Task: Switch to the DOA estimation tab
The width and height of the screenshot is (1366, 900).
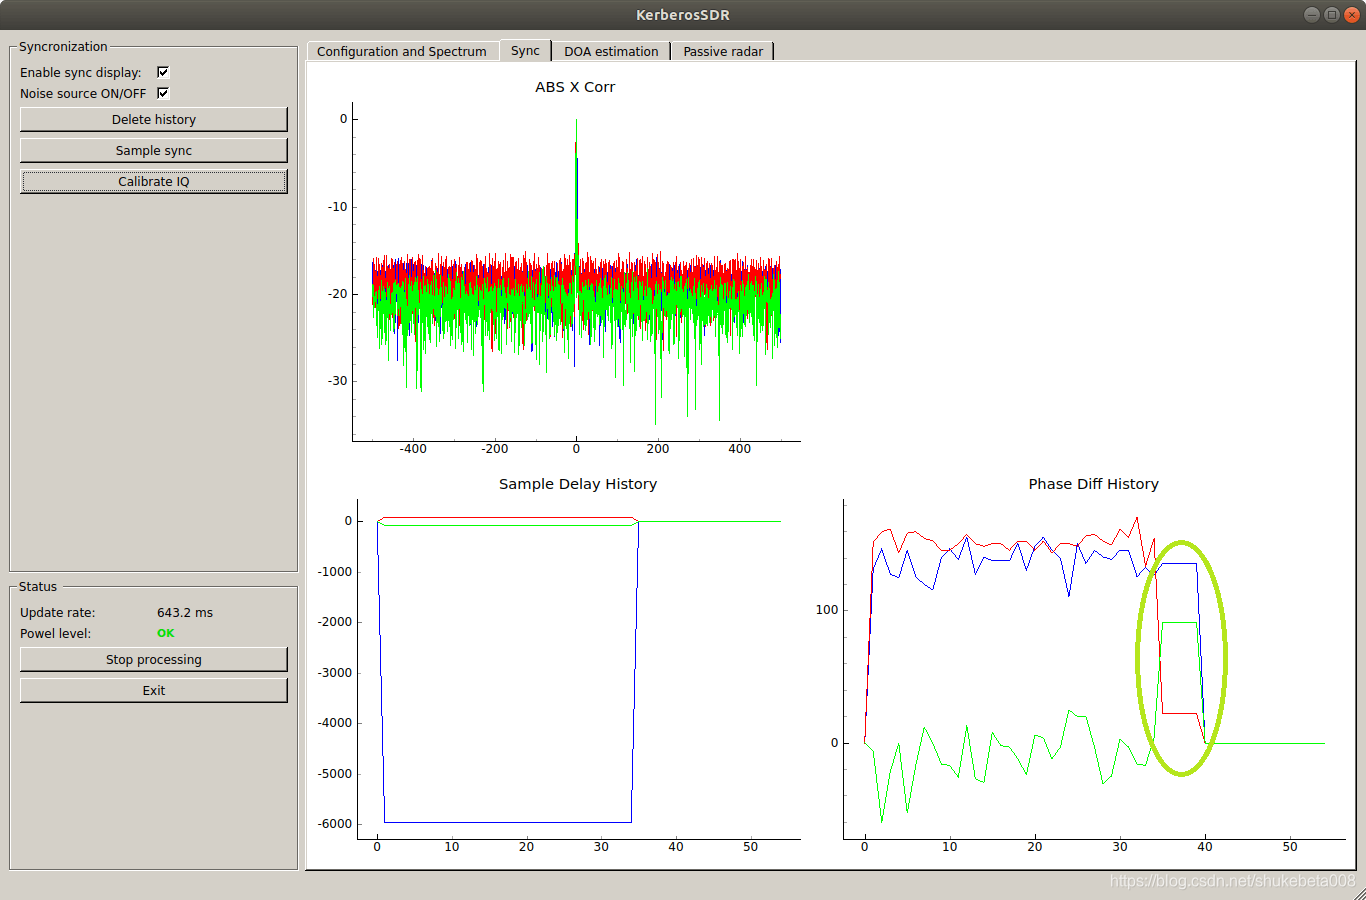Action: click(x=611, y=51)
